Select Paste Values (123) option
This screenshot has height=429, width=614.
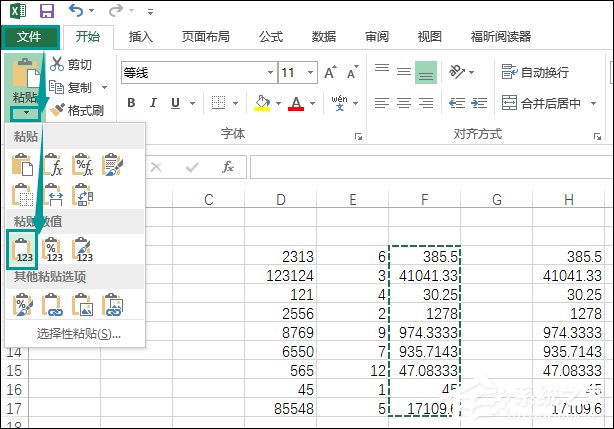click(22, 248)
